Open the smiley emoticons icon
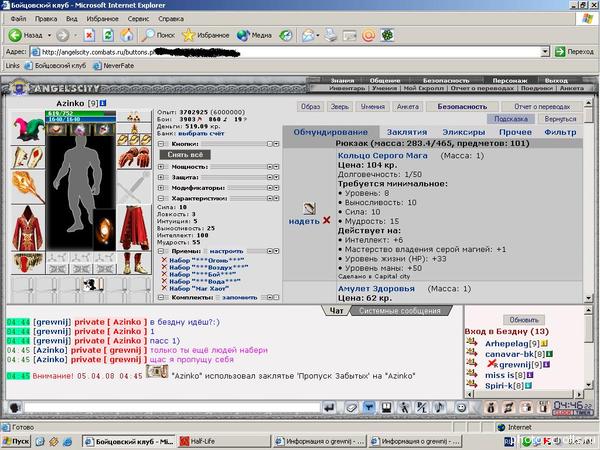Image resolution: width=600 pixels, height=450 pixels. pyautogui.click(x=461, y=408)
